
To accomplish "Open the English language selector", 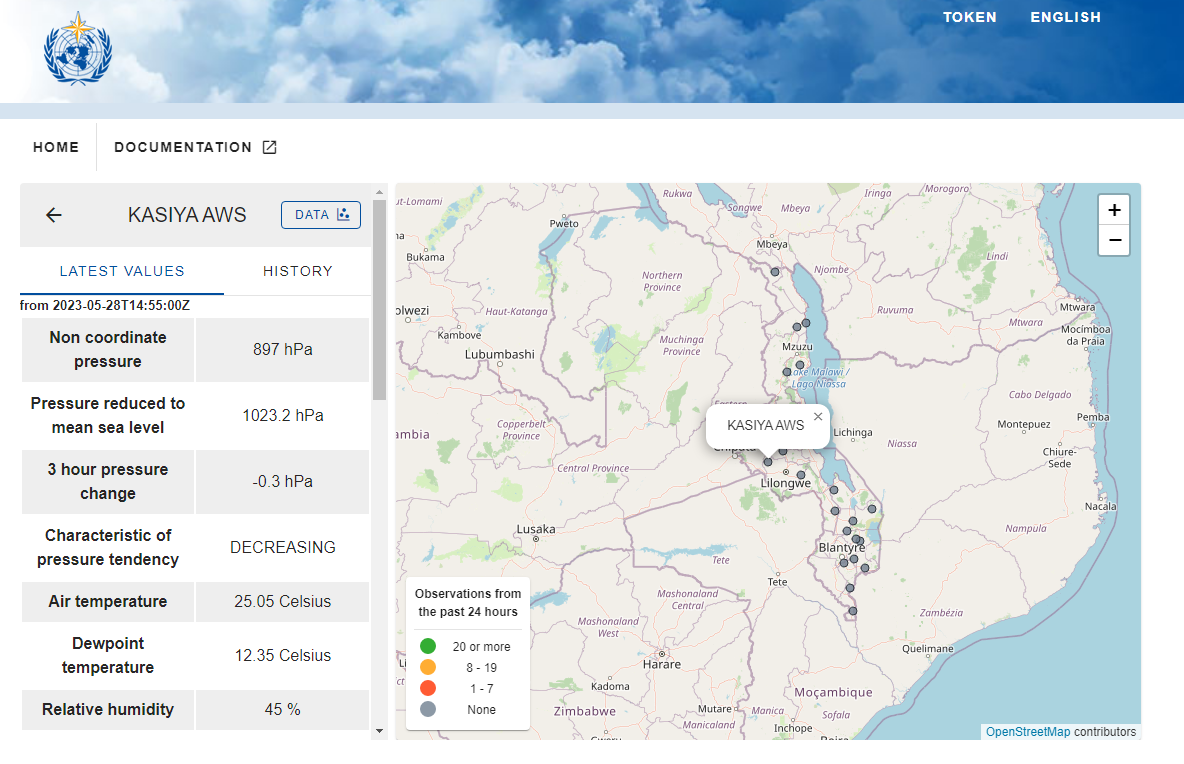I will coord(1065,17).
